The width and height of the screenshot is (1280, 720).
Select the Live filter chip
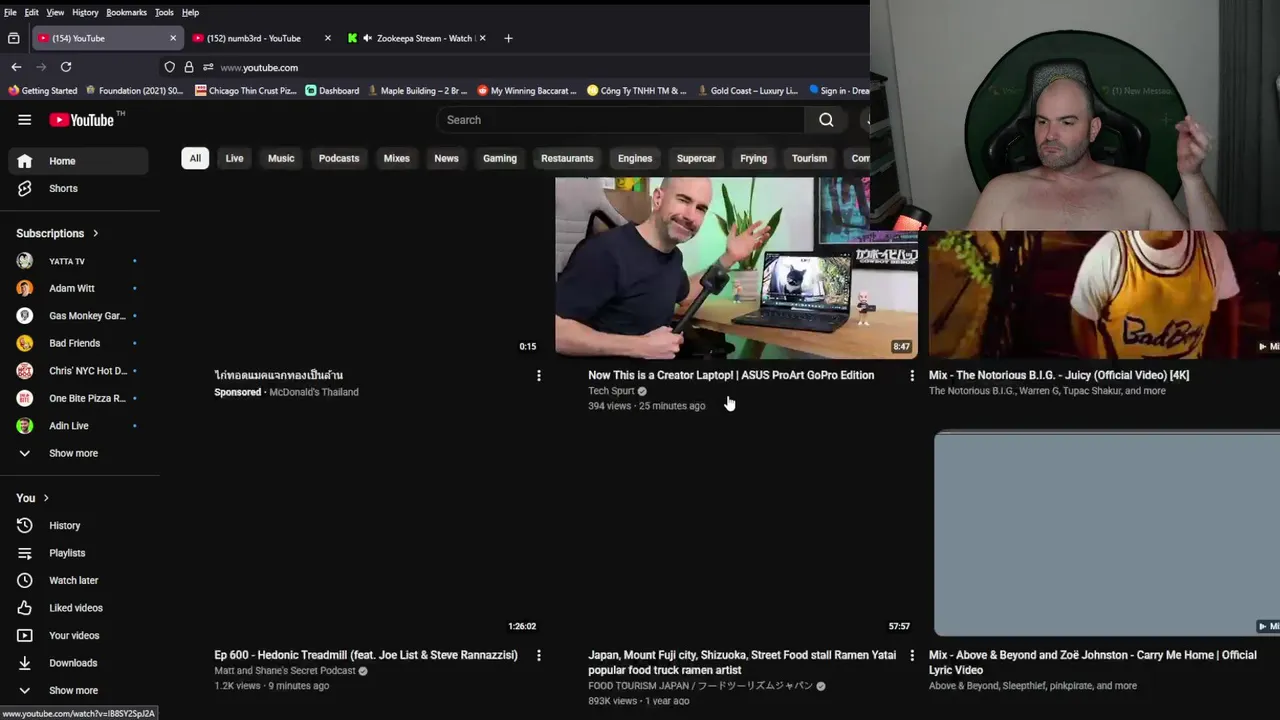234,158
